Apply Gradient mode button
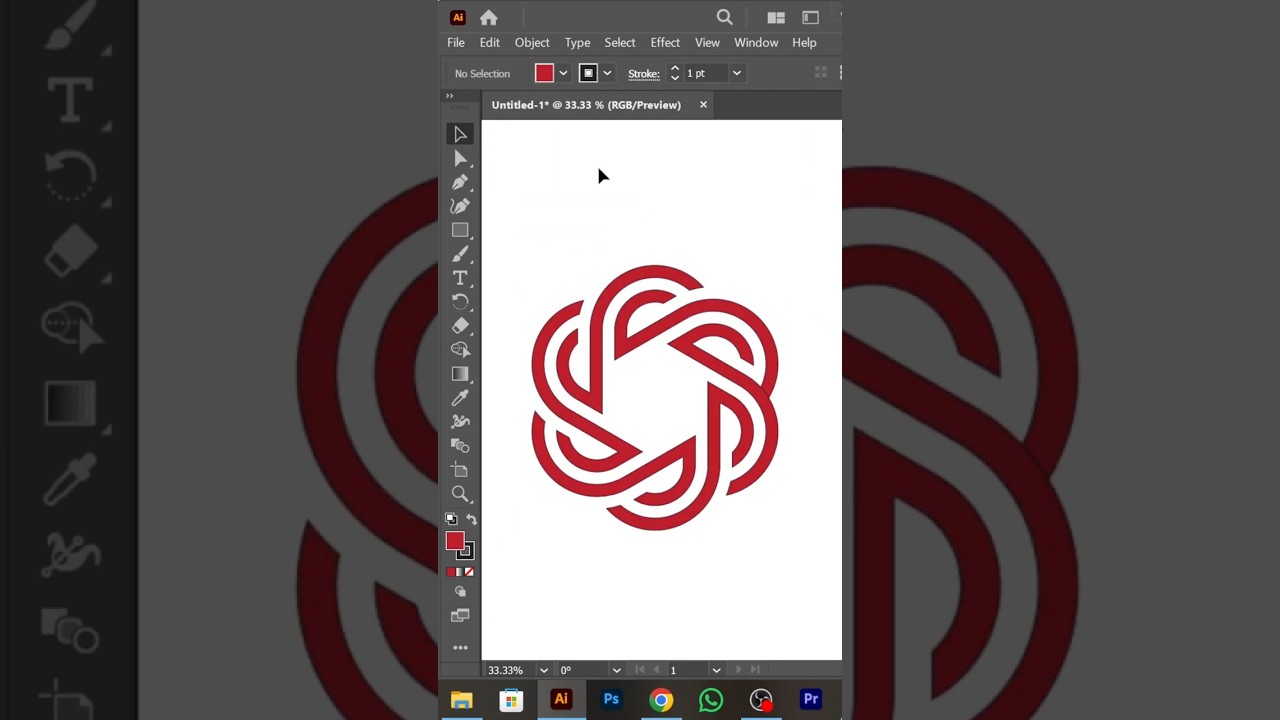The image size is (1280, 720). [460, 572]
